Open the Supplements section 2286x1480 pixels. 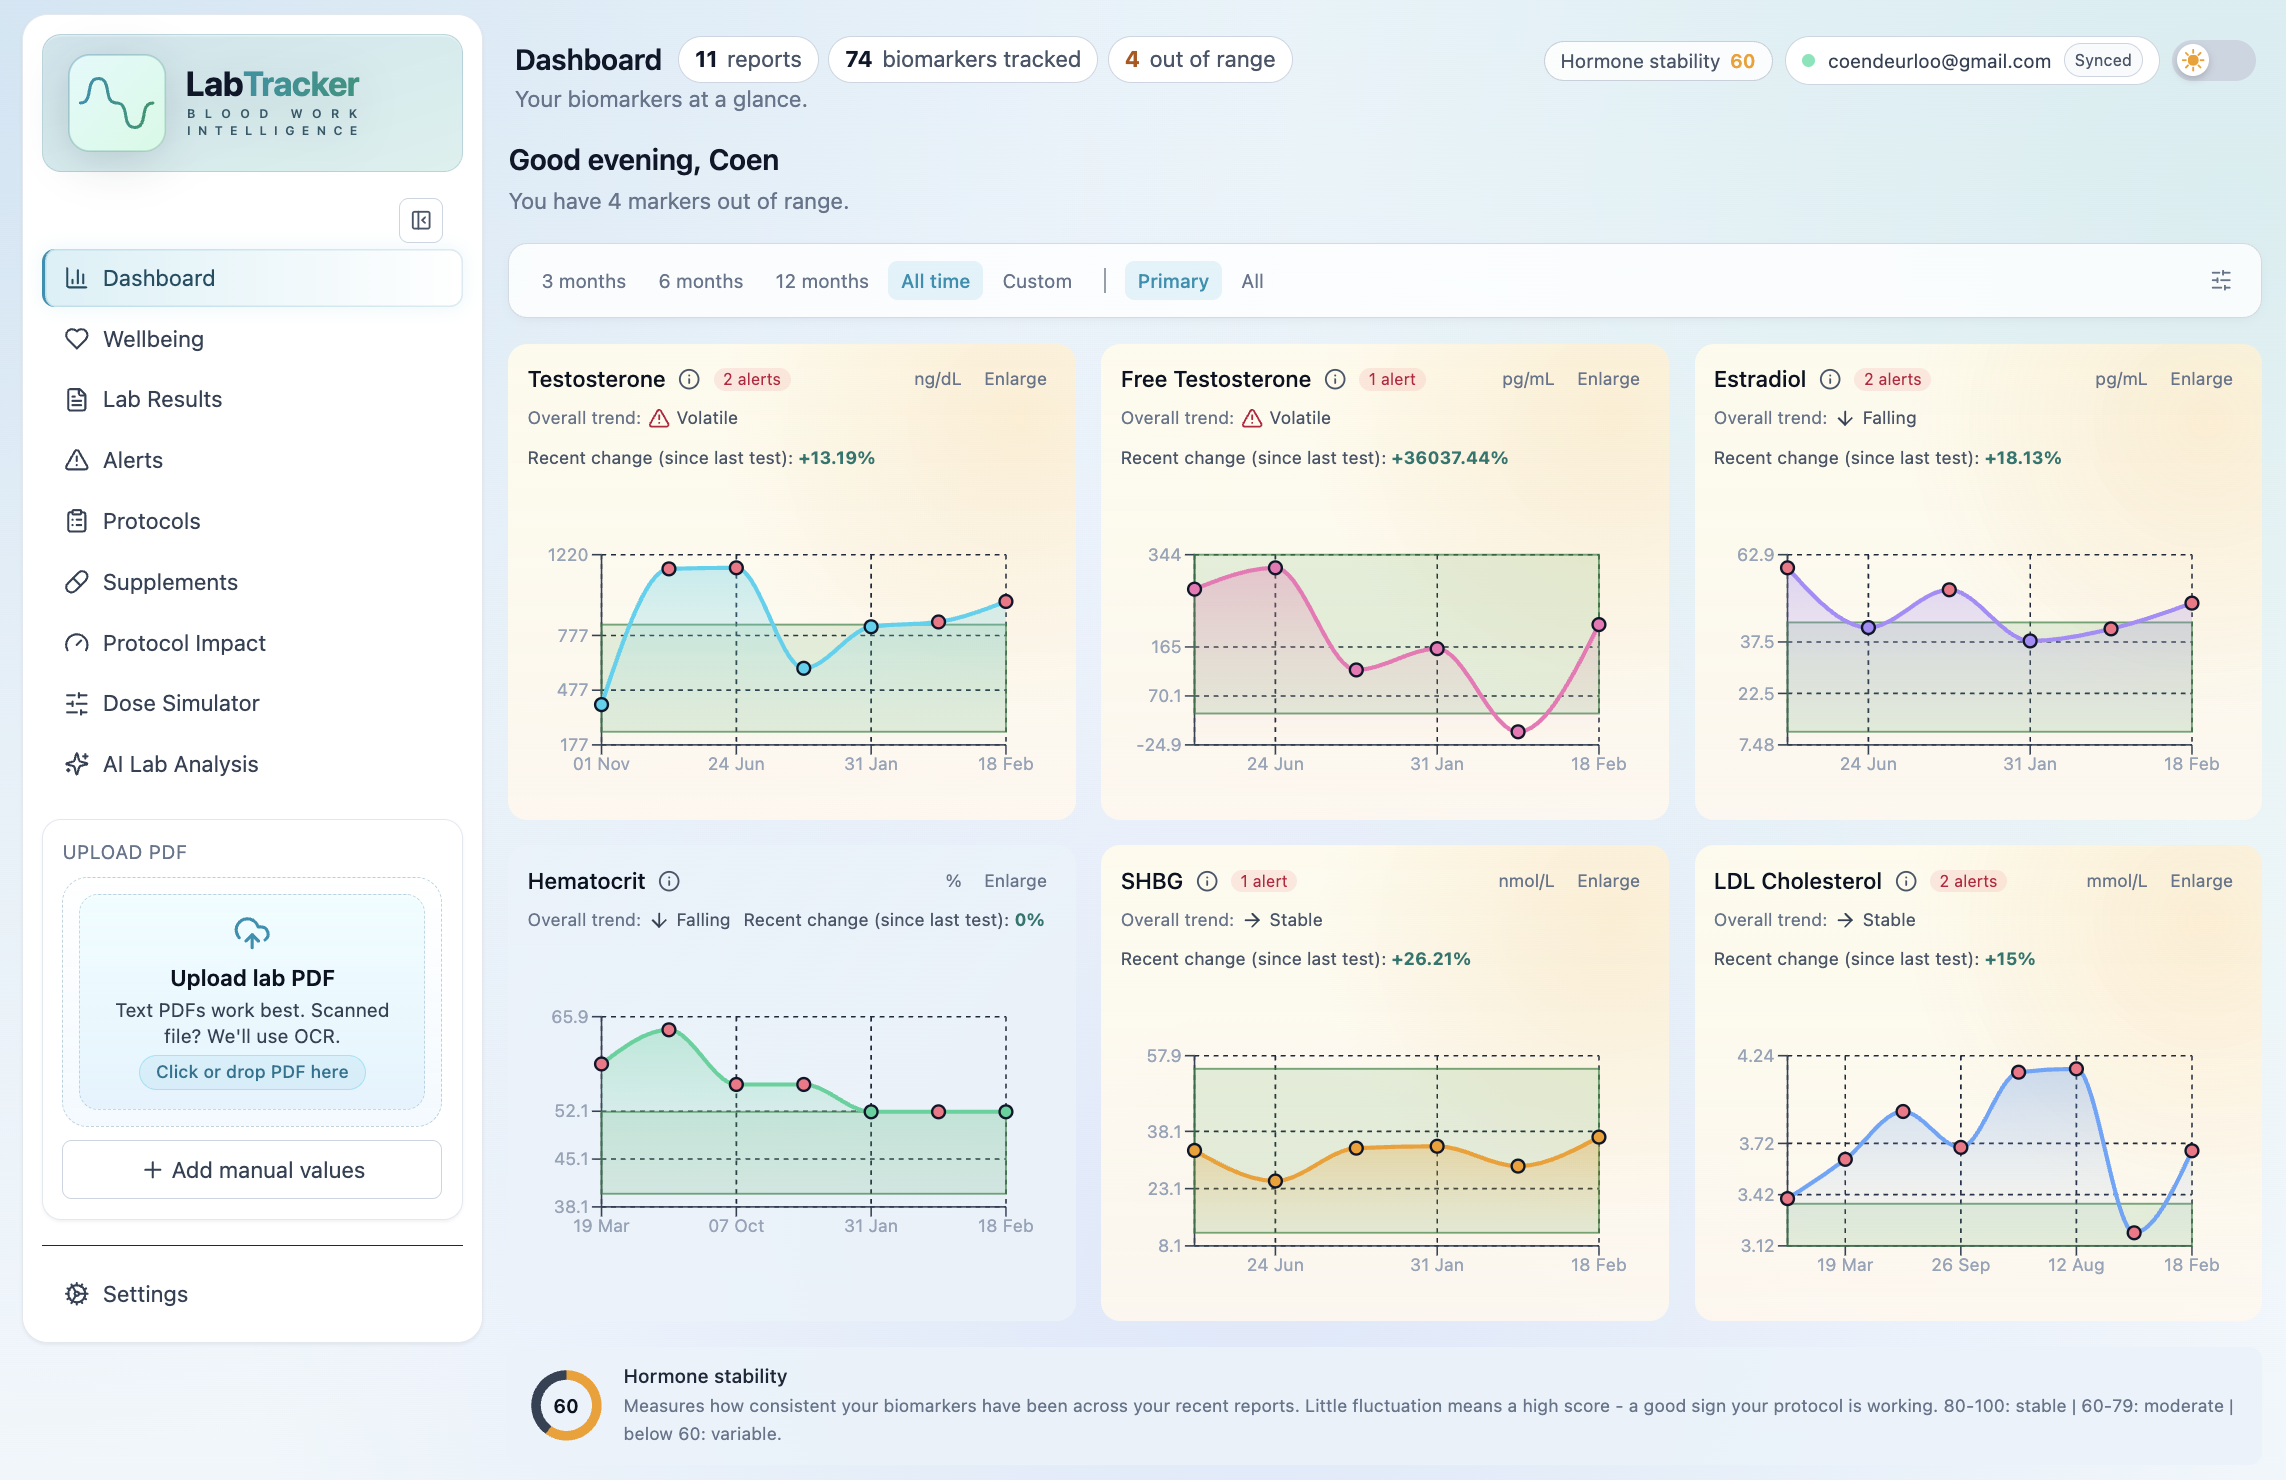pos(169,582)
